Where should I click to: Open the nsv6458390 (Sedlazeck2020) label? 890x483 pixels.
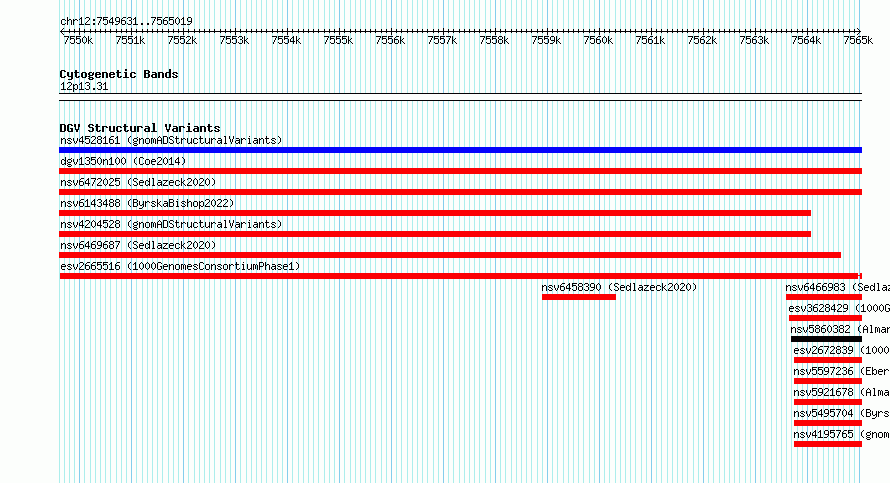619,287
